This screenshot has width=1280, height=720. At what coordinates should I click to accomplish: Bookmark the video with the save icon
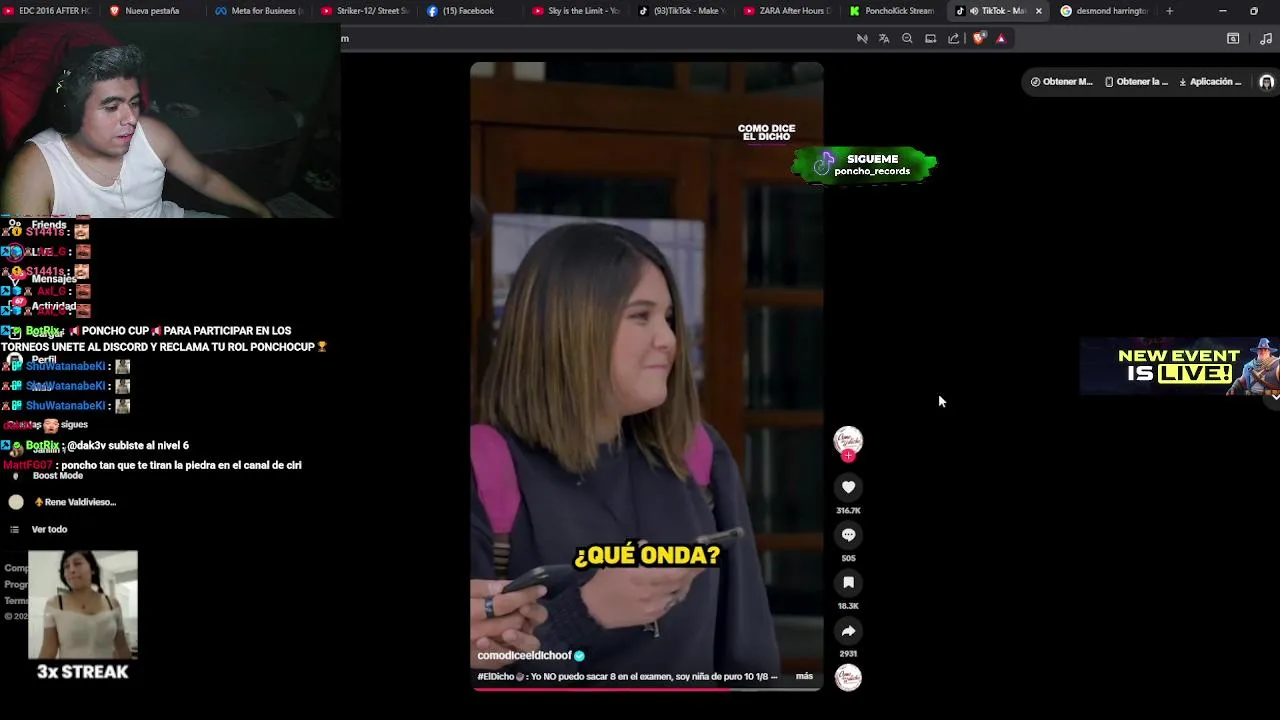tap(848, 583)
